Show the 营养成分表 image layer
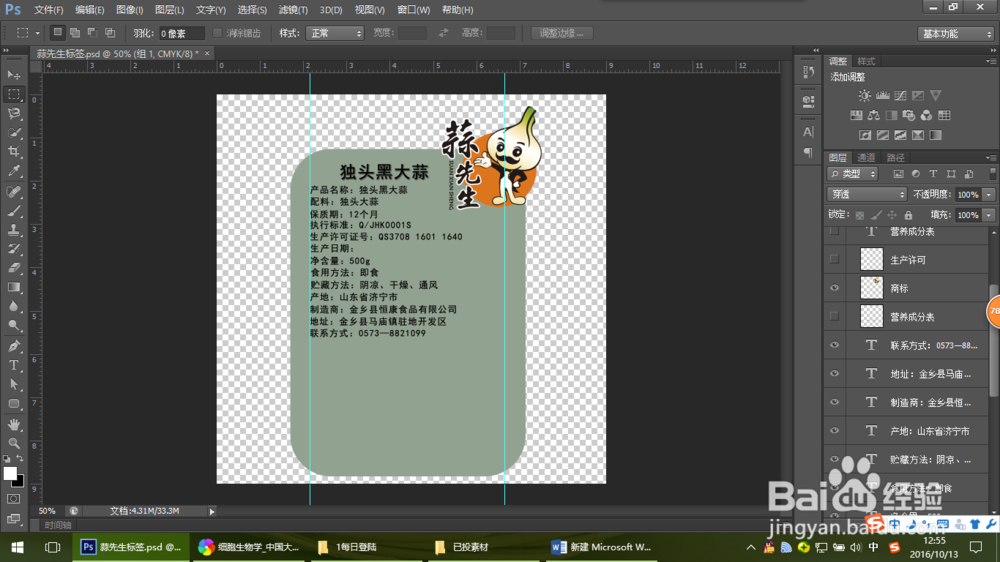This screenshot has width=1000, height=562. (834, 316)
